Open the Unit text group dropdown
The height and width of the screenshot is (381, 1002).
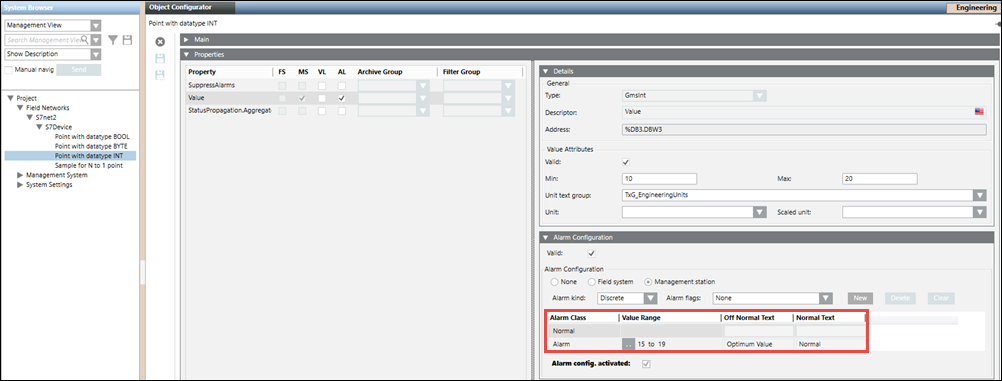click(804, 196)
